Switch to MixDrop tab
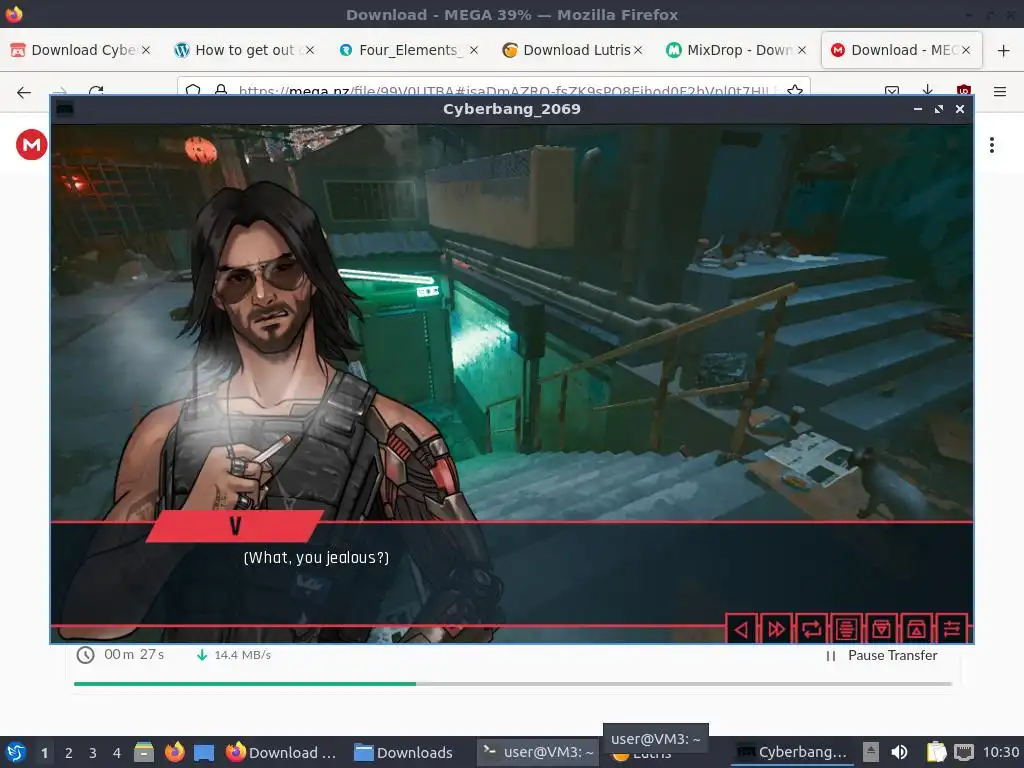The width and height of the screenshot is (1024, 768). (735, 50)
